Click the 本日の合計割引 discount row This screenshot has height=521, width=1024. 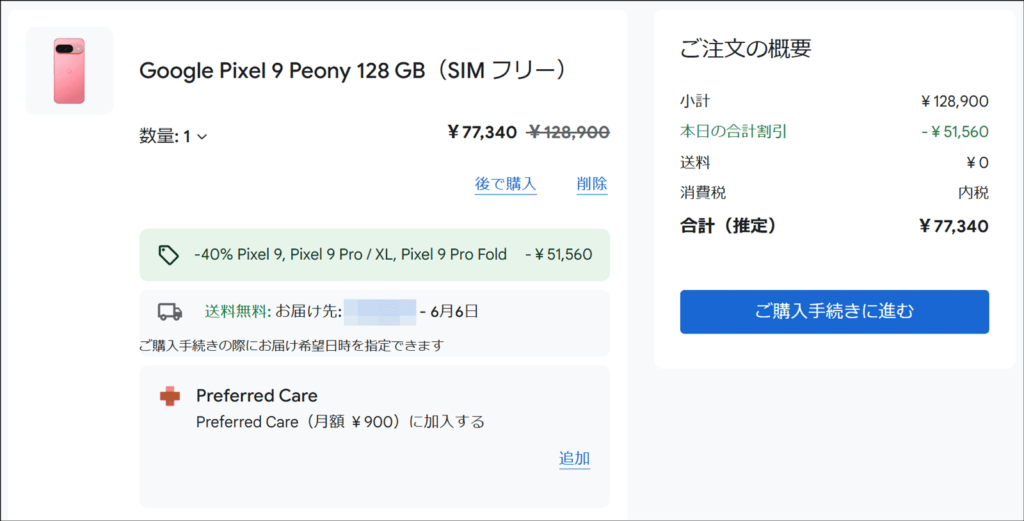click(x=834, y=132)
